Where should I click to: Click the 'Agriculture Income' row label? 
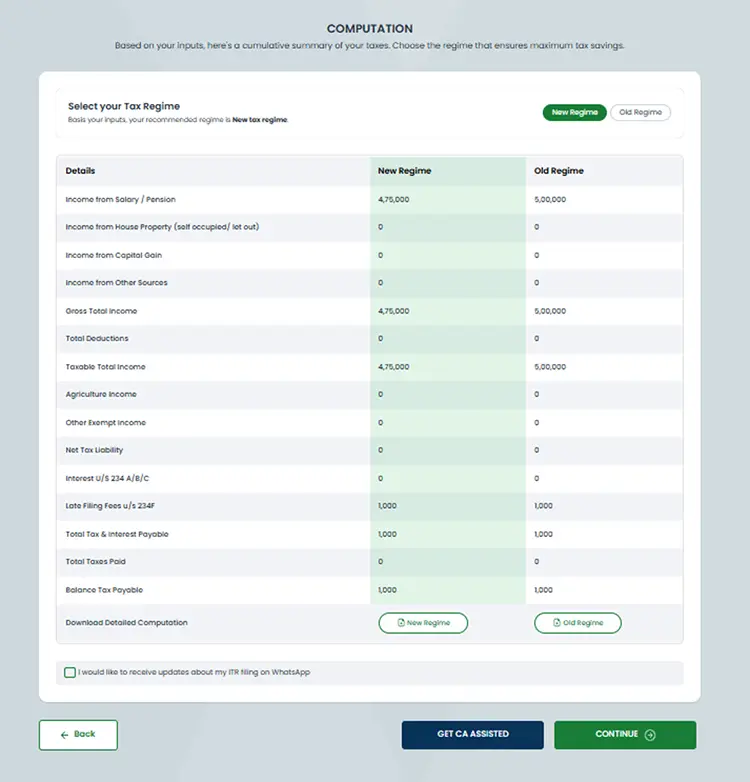[x=101, y=394]
